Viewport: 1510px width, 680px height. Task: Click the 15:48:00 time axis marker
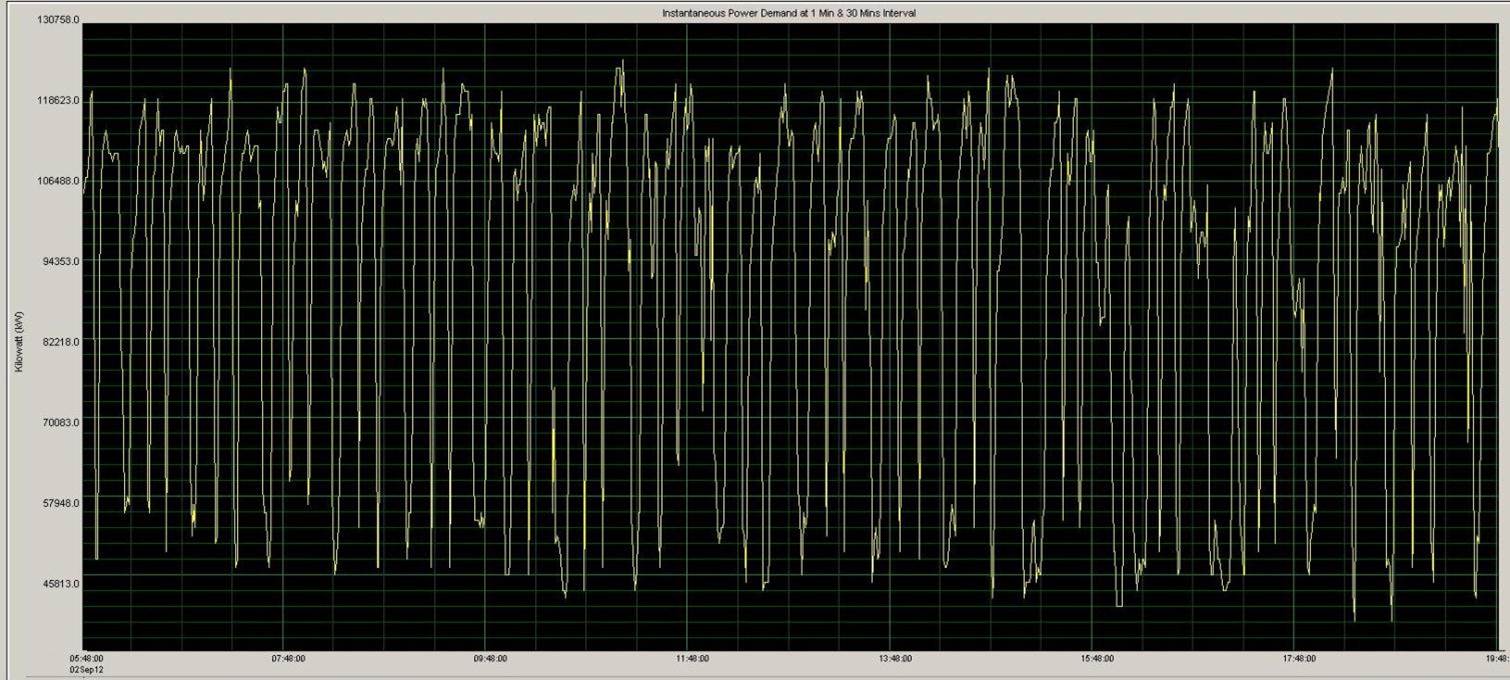[1097, 659]
